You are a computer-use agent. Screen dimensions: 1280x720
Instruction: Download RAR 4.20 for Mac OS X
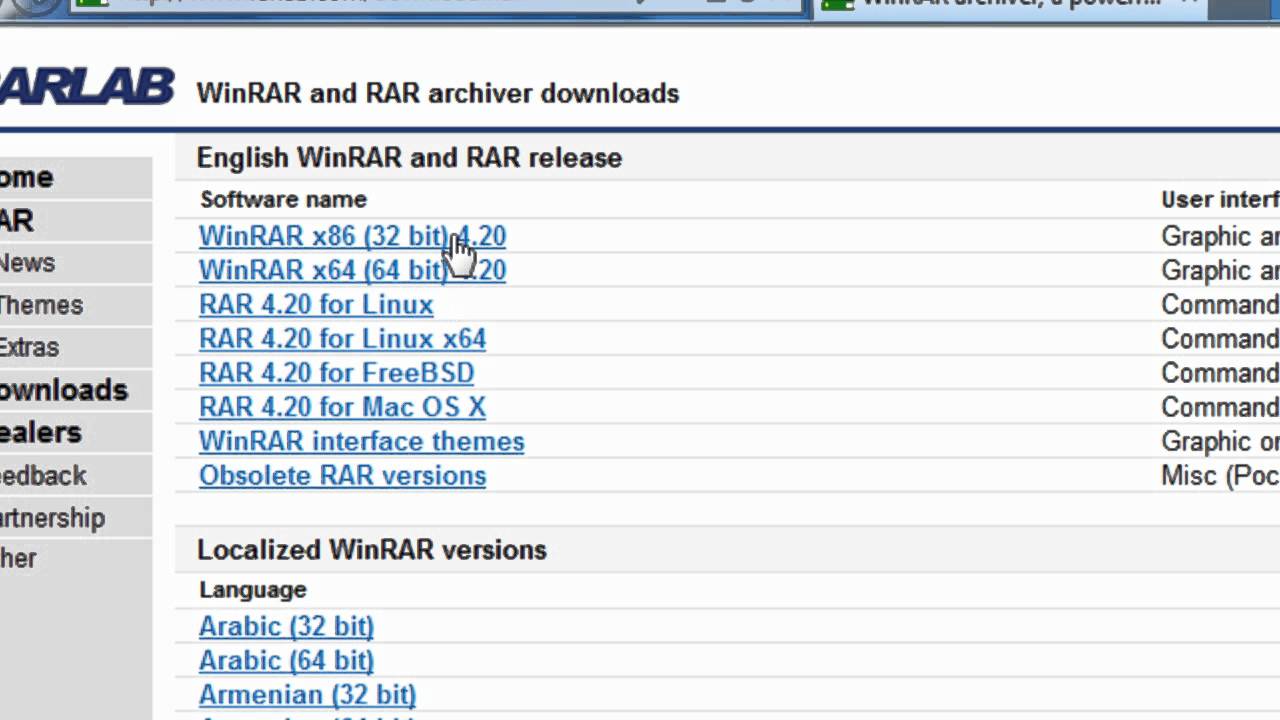point(342,407)
